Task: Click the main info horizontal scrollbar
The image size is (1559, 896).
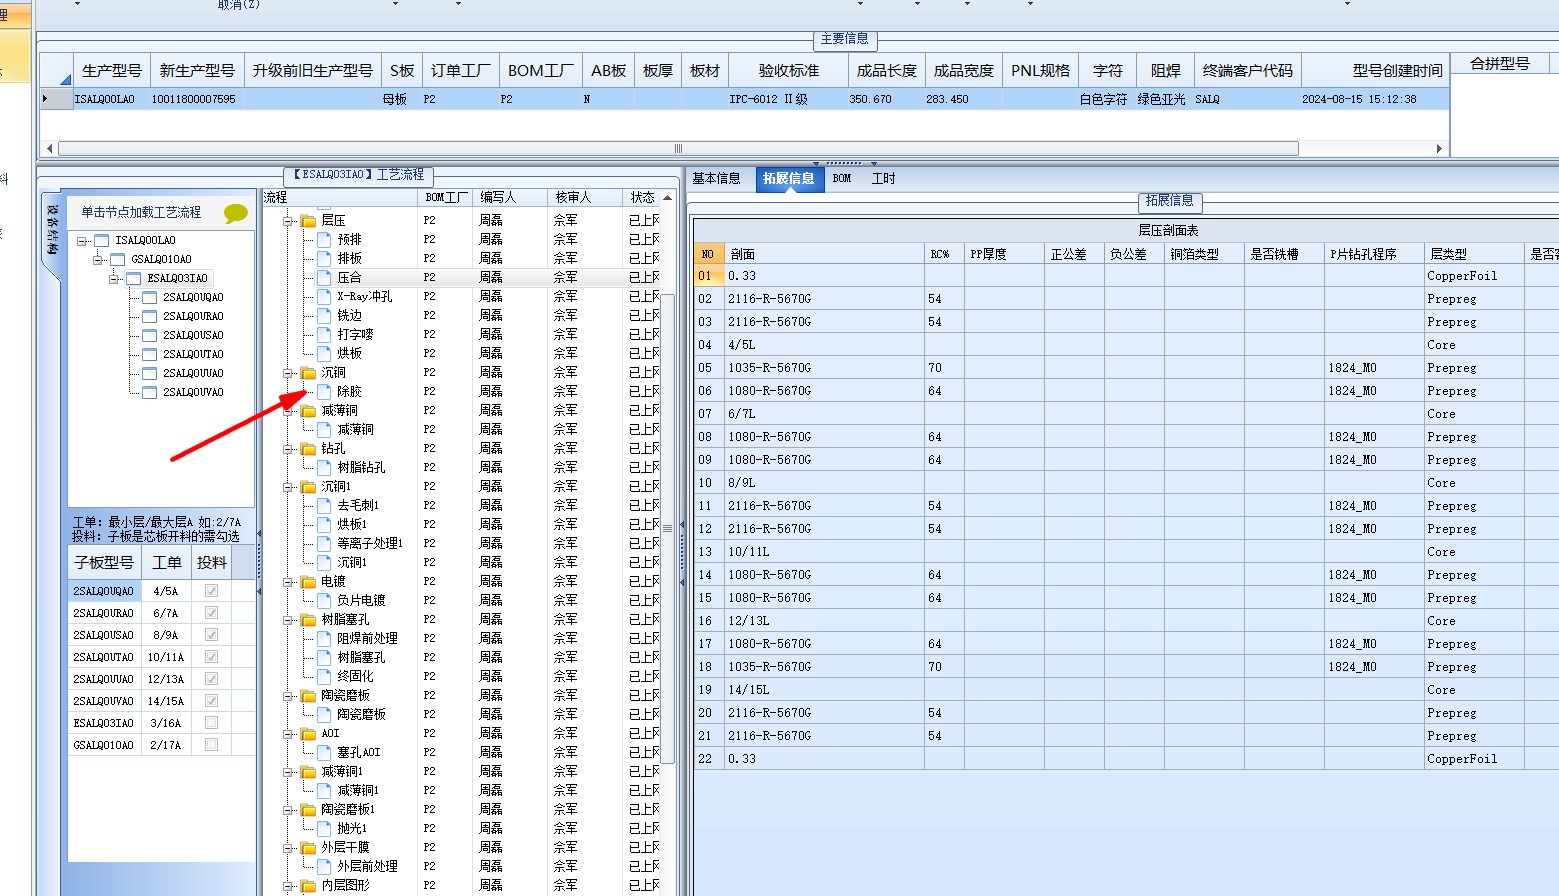Action: pyautogui.click(x=678, y=148)
